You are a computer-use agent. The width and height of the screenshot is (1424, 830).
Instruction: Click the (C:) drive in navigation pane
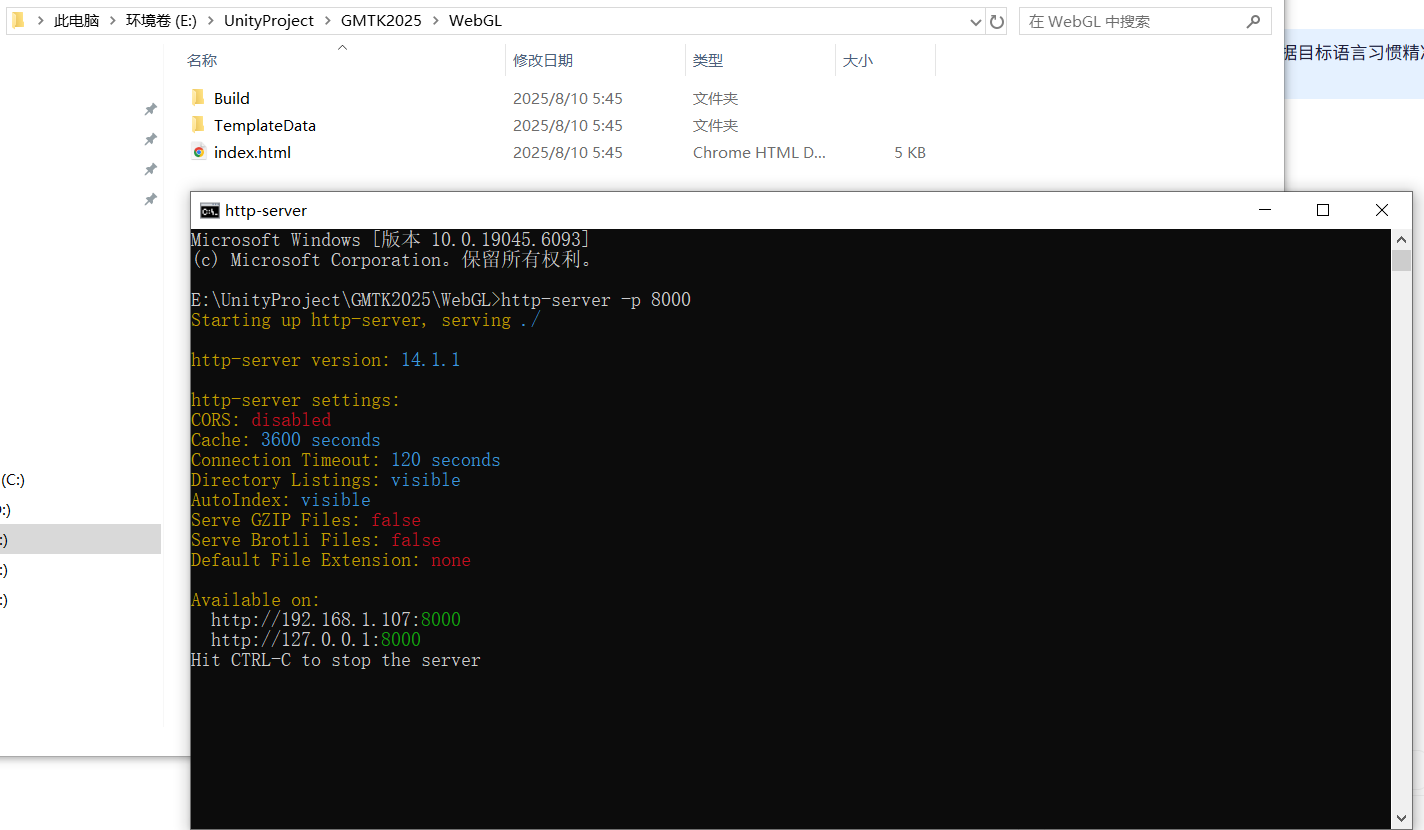pos(14,480)
